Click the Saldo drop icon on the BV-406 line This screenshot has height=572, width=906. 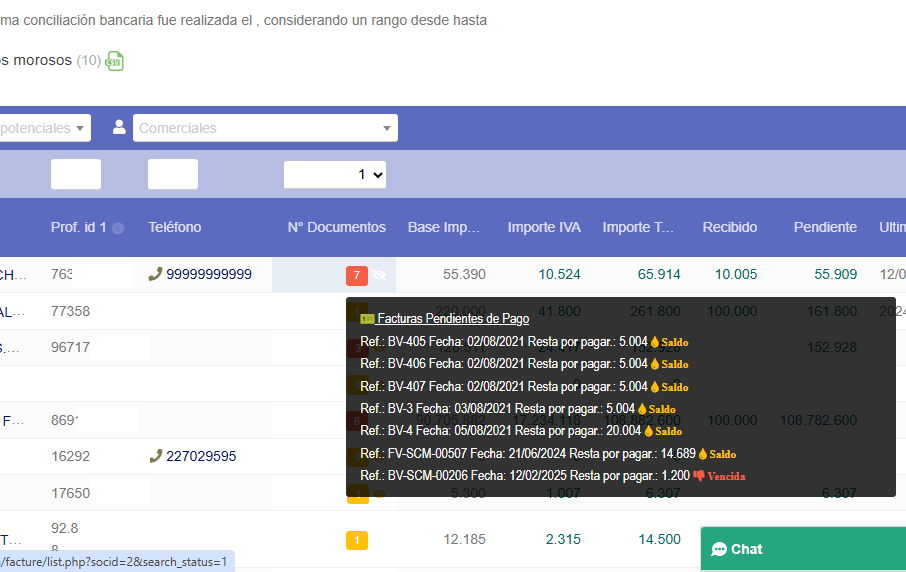(x=655, y=364)
